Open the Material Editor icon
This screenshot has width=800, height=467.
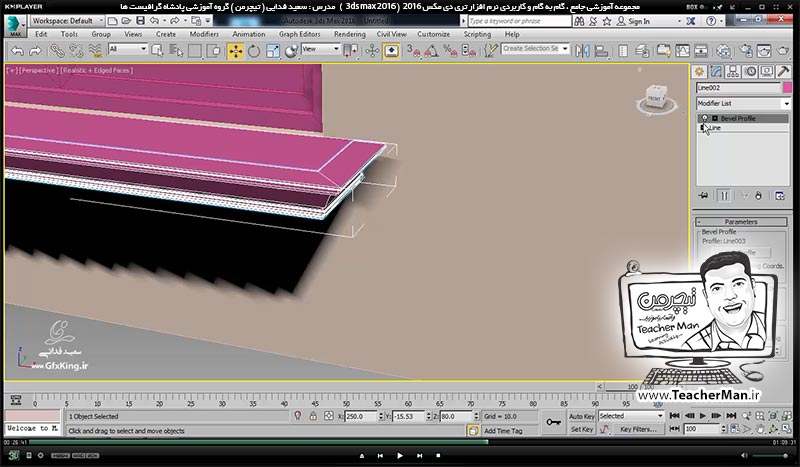coord(723,51)
